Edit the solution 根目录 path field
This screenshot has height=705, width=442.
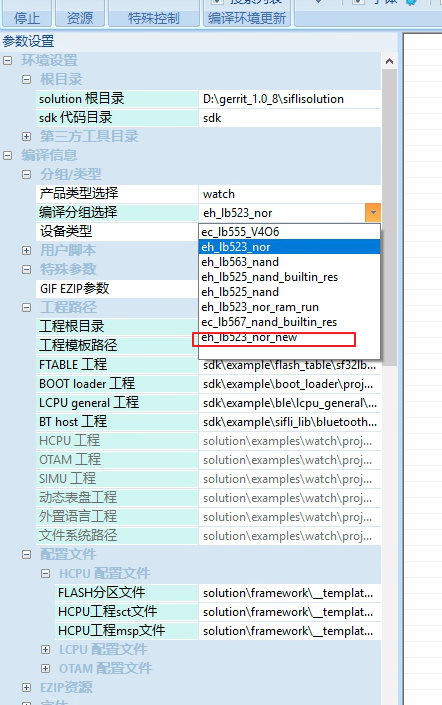tap(290, 99)
